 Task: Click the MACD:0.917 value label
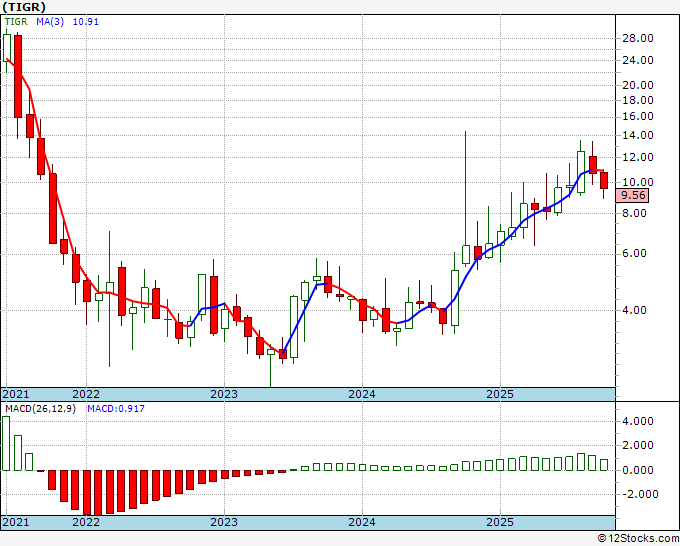pyautogui.click(x=116, y=409)
